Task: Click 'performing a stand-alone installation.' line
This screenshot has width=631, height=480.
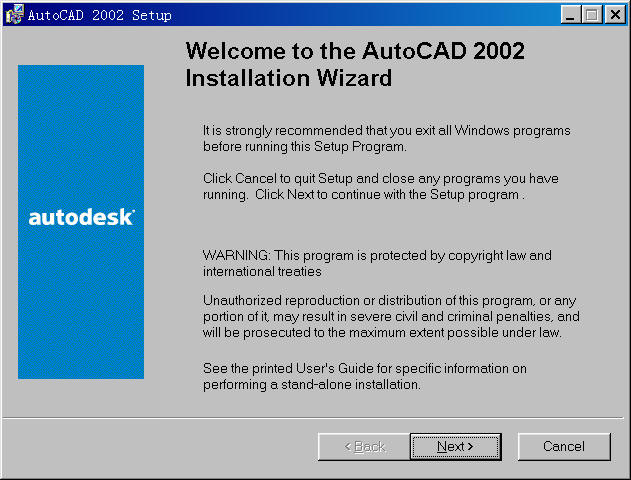Action: (312, 385)
